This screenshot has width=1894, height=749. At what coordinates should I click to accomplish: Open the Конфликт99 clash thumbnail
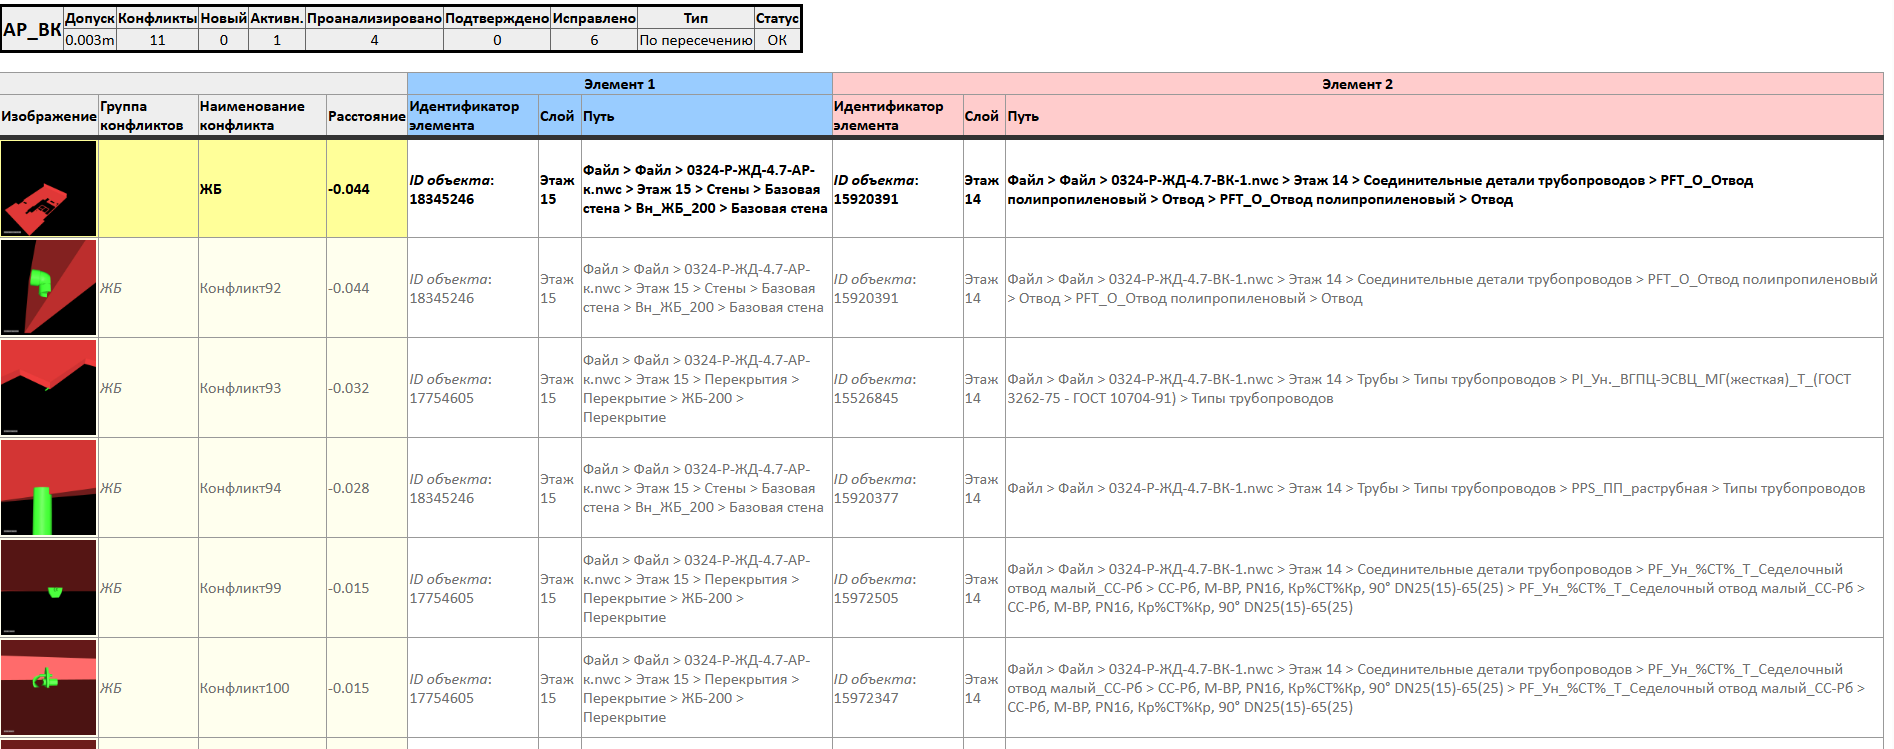click(x=49, y=588)
